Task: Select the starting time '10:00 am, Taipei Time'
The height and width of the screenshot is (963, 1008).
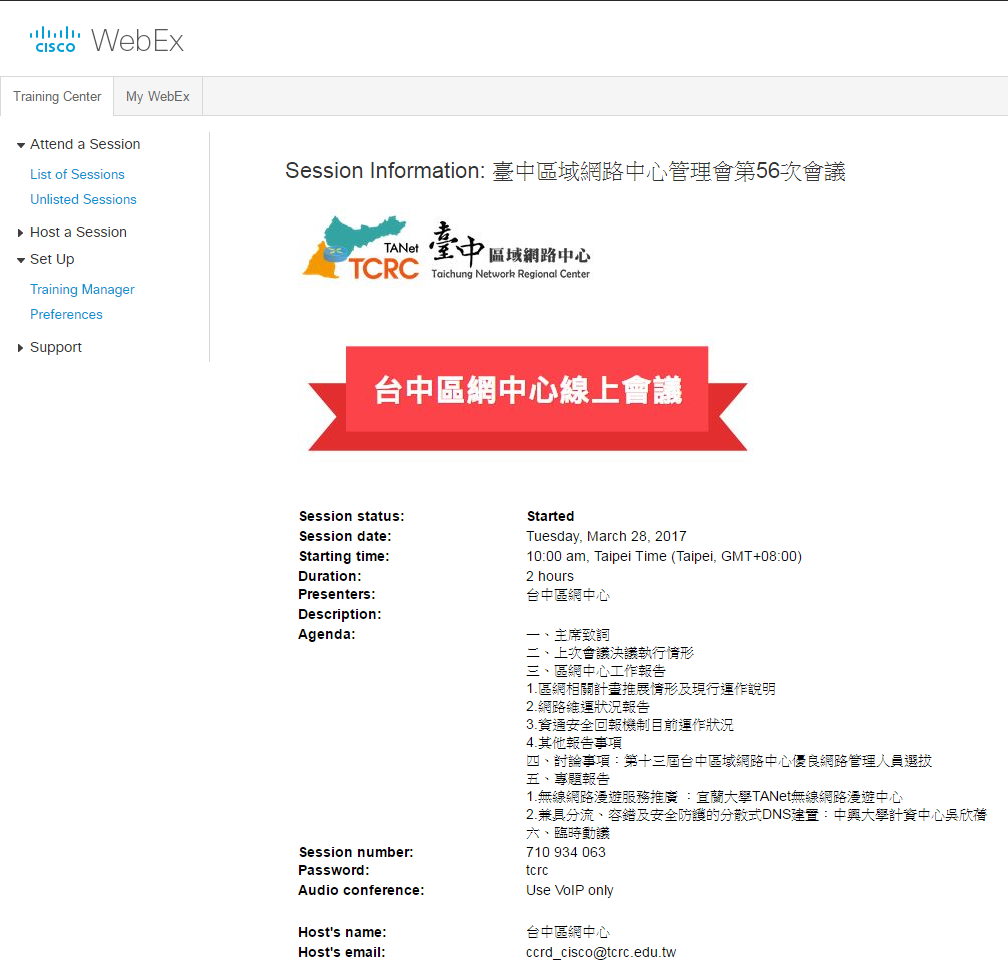Action: click(664, 556)
